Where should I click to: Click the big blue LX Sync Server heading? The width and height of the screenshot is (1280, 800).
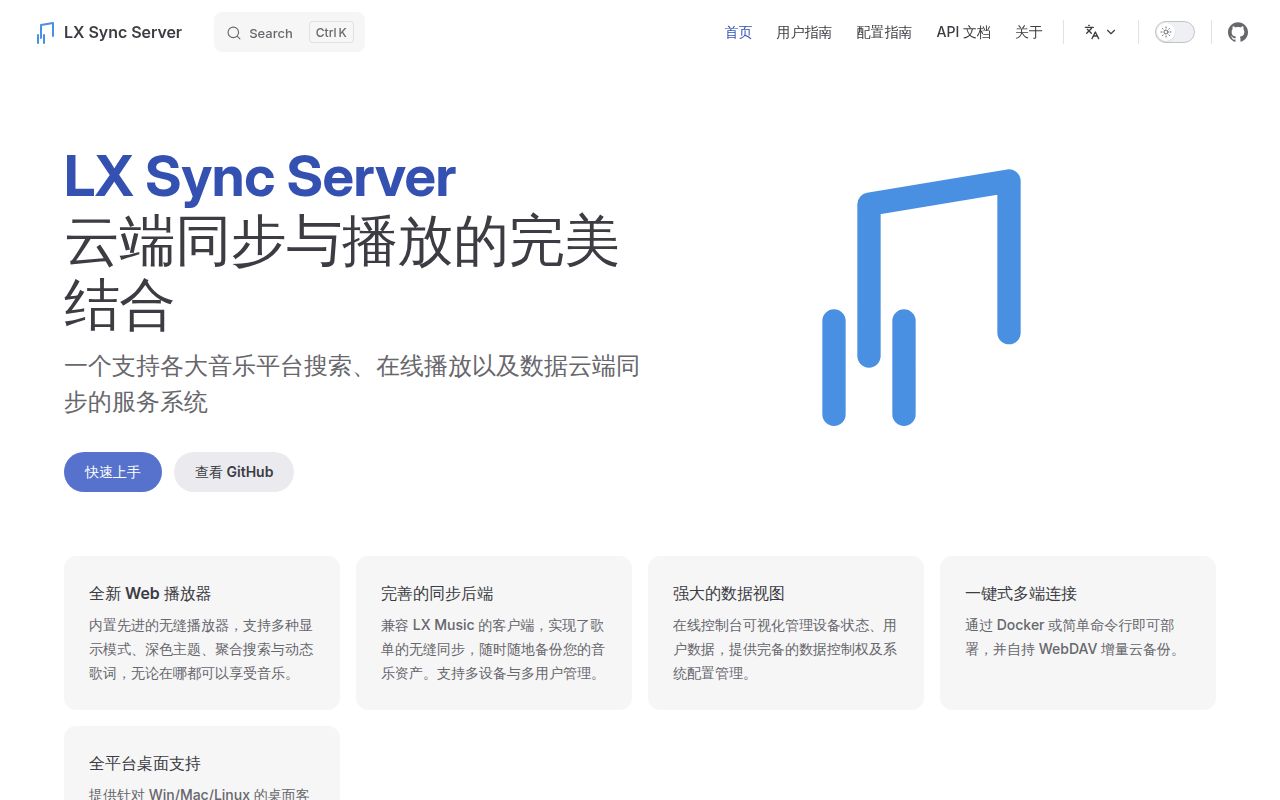pyautogui.click(x=260, y=176)
